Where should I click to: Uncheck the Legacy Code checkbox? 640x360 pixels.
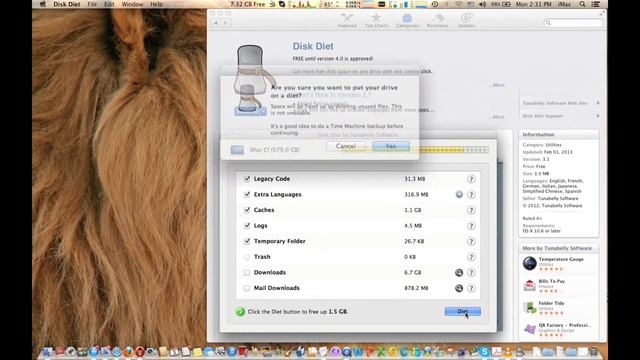247,179
